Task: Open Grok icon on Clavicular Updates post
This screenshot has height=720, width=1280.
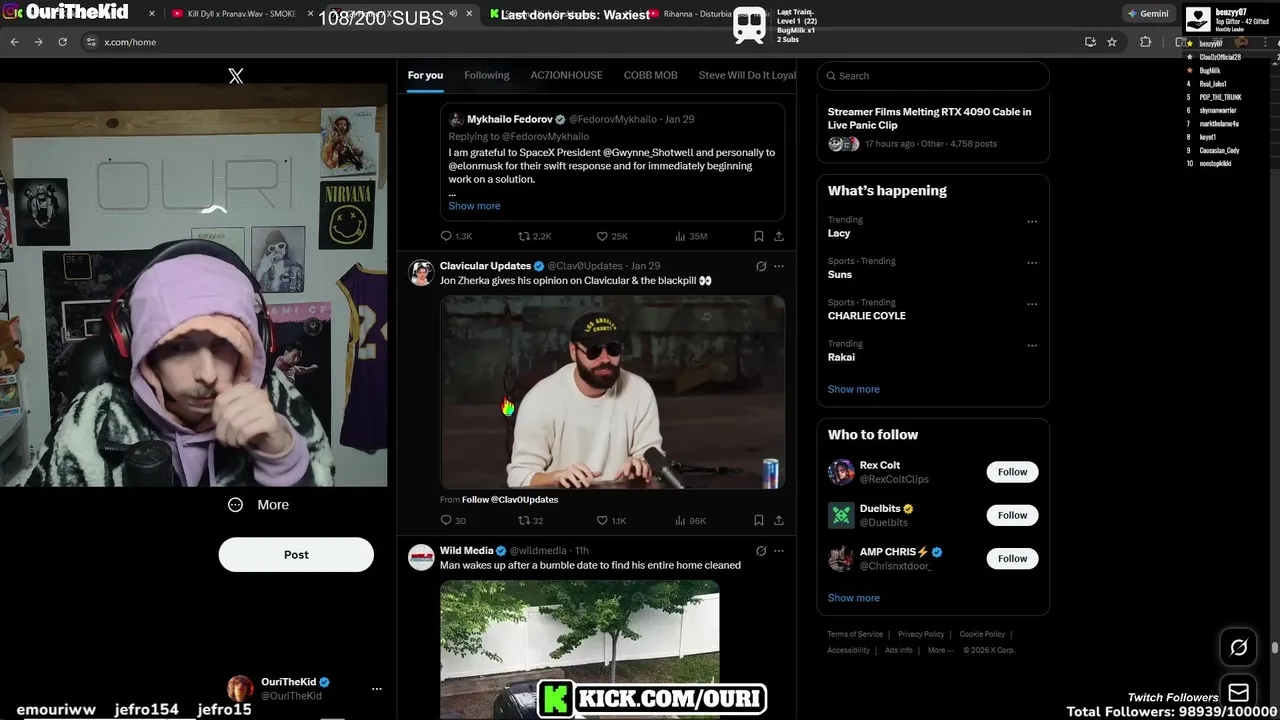Action: [761, 266]
